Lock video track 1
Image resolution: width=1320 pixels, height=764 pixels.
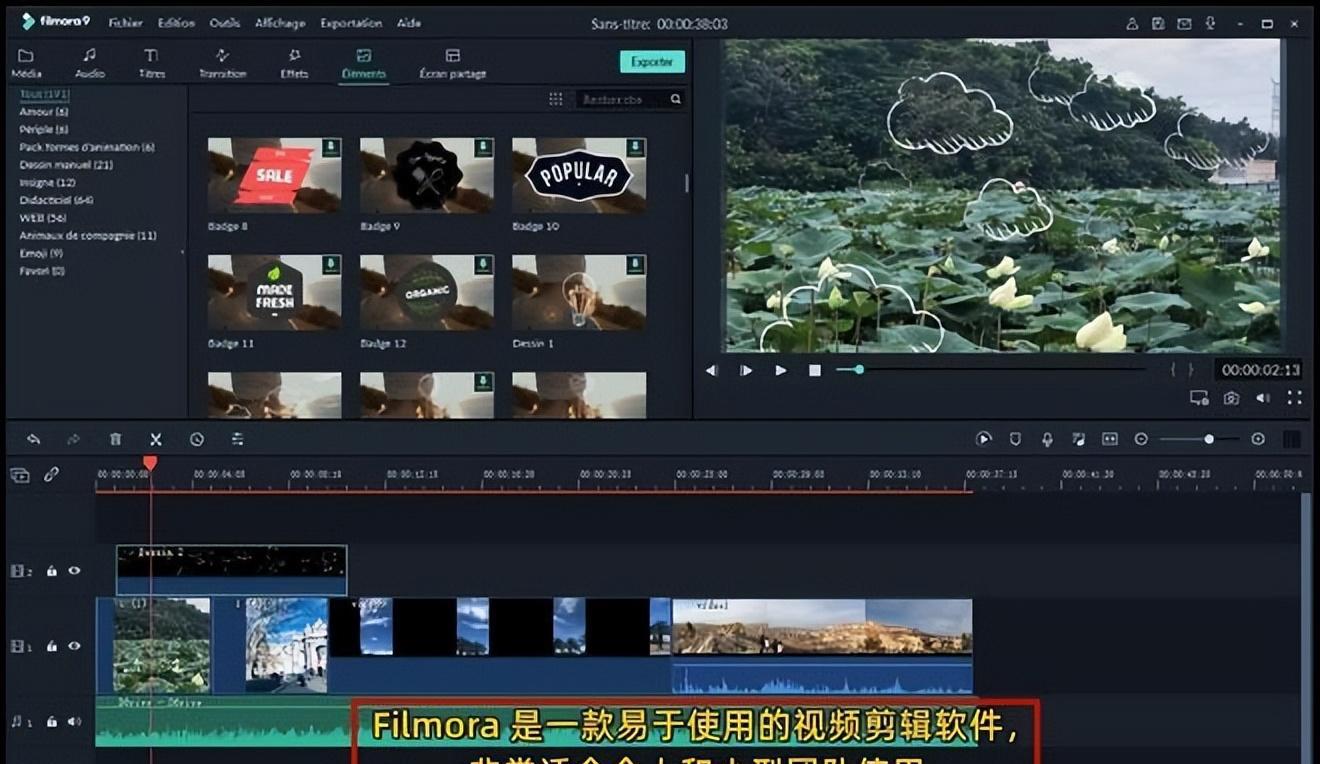coord(52,646)
